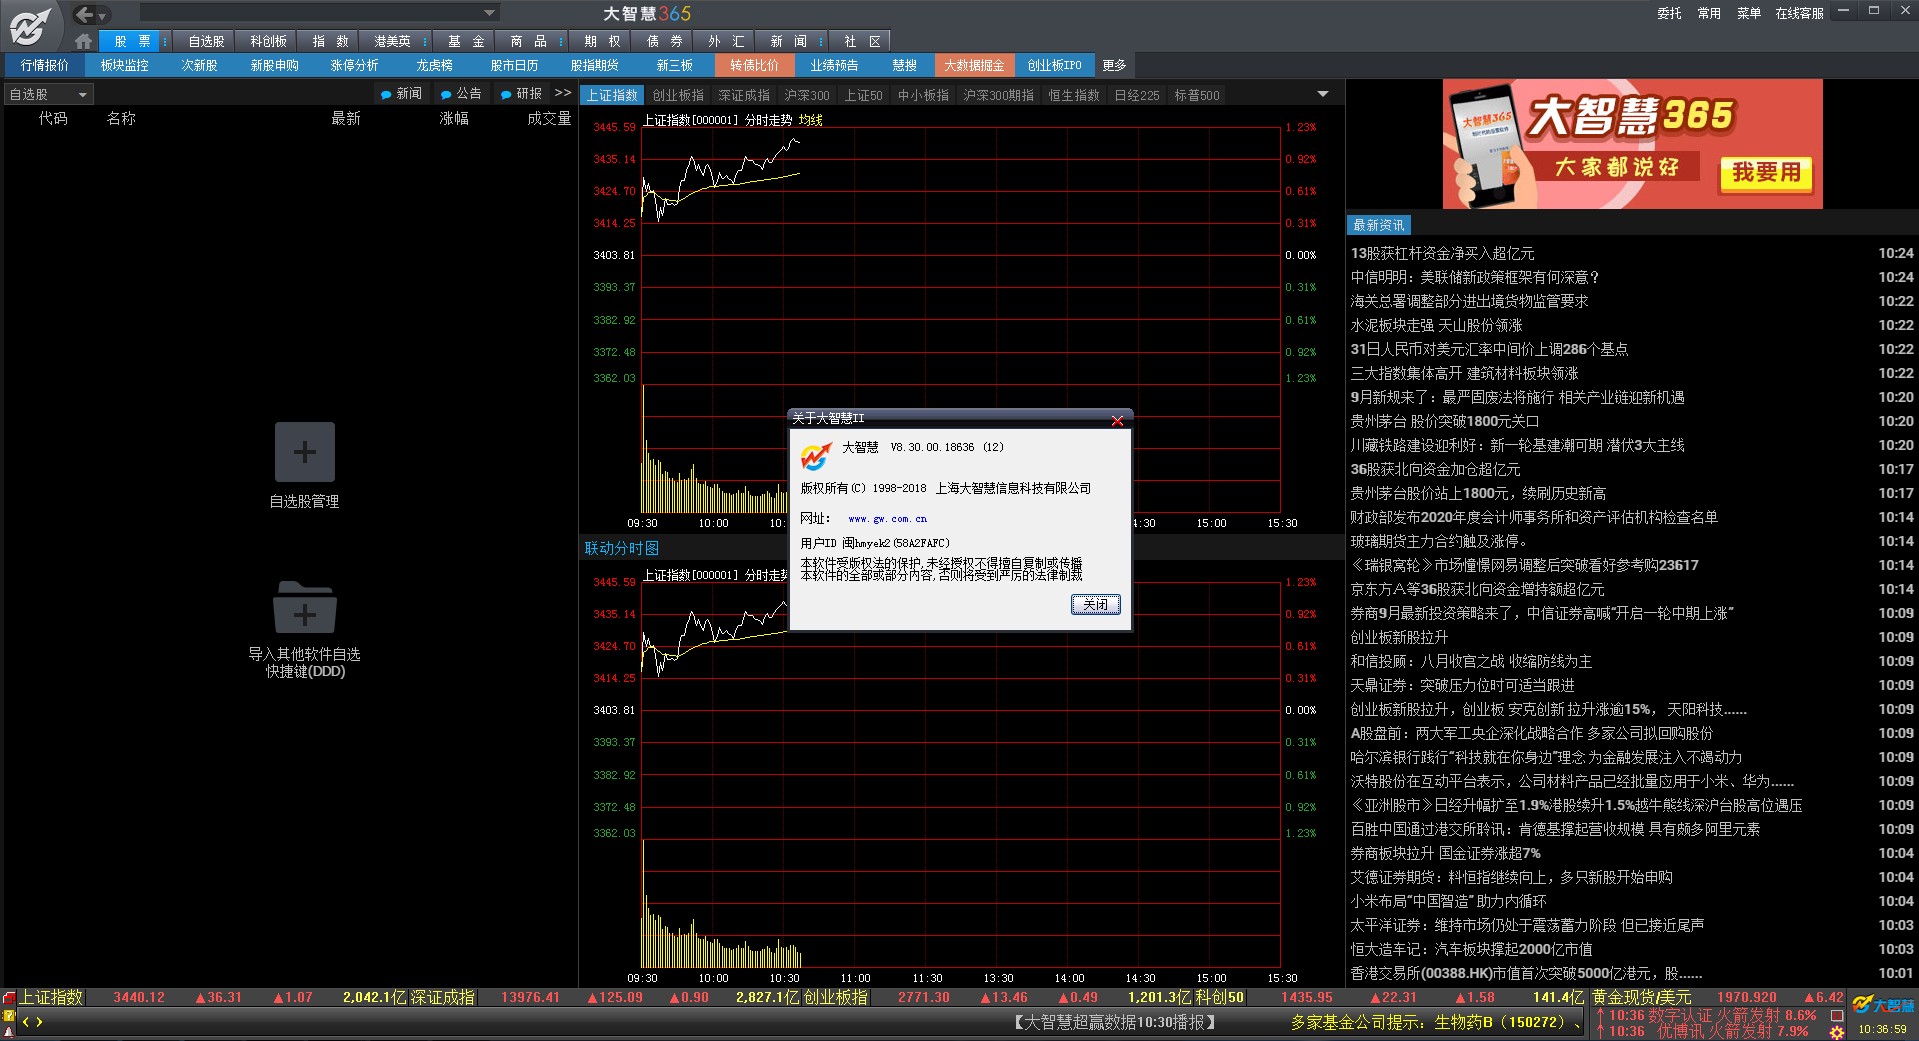Select the 最新资讯 tab
1919x1041 pixels.
coord(1379,225)
